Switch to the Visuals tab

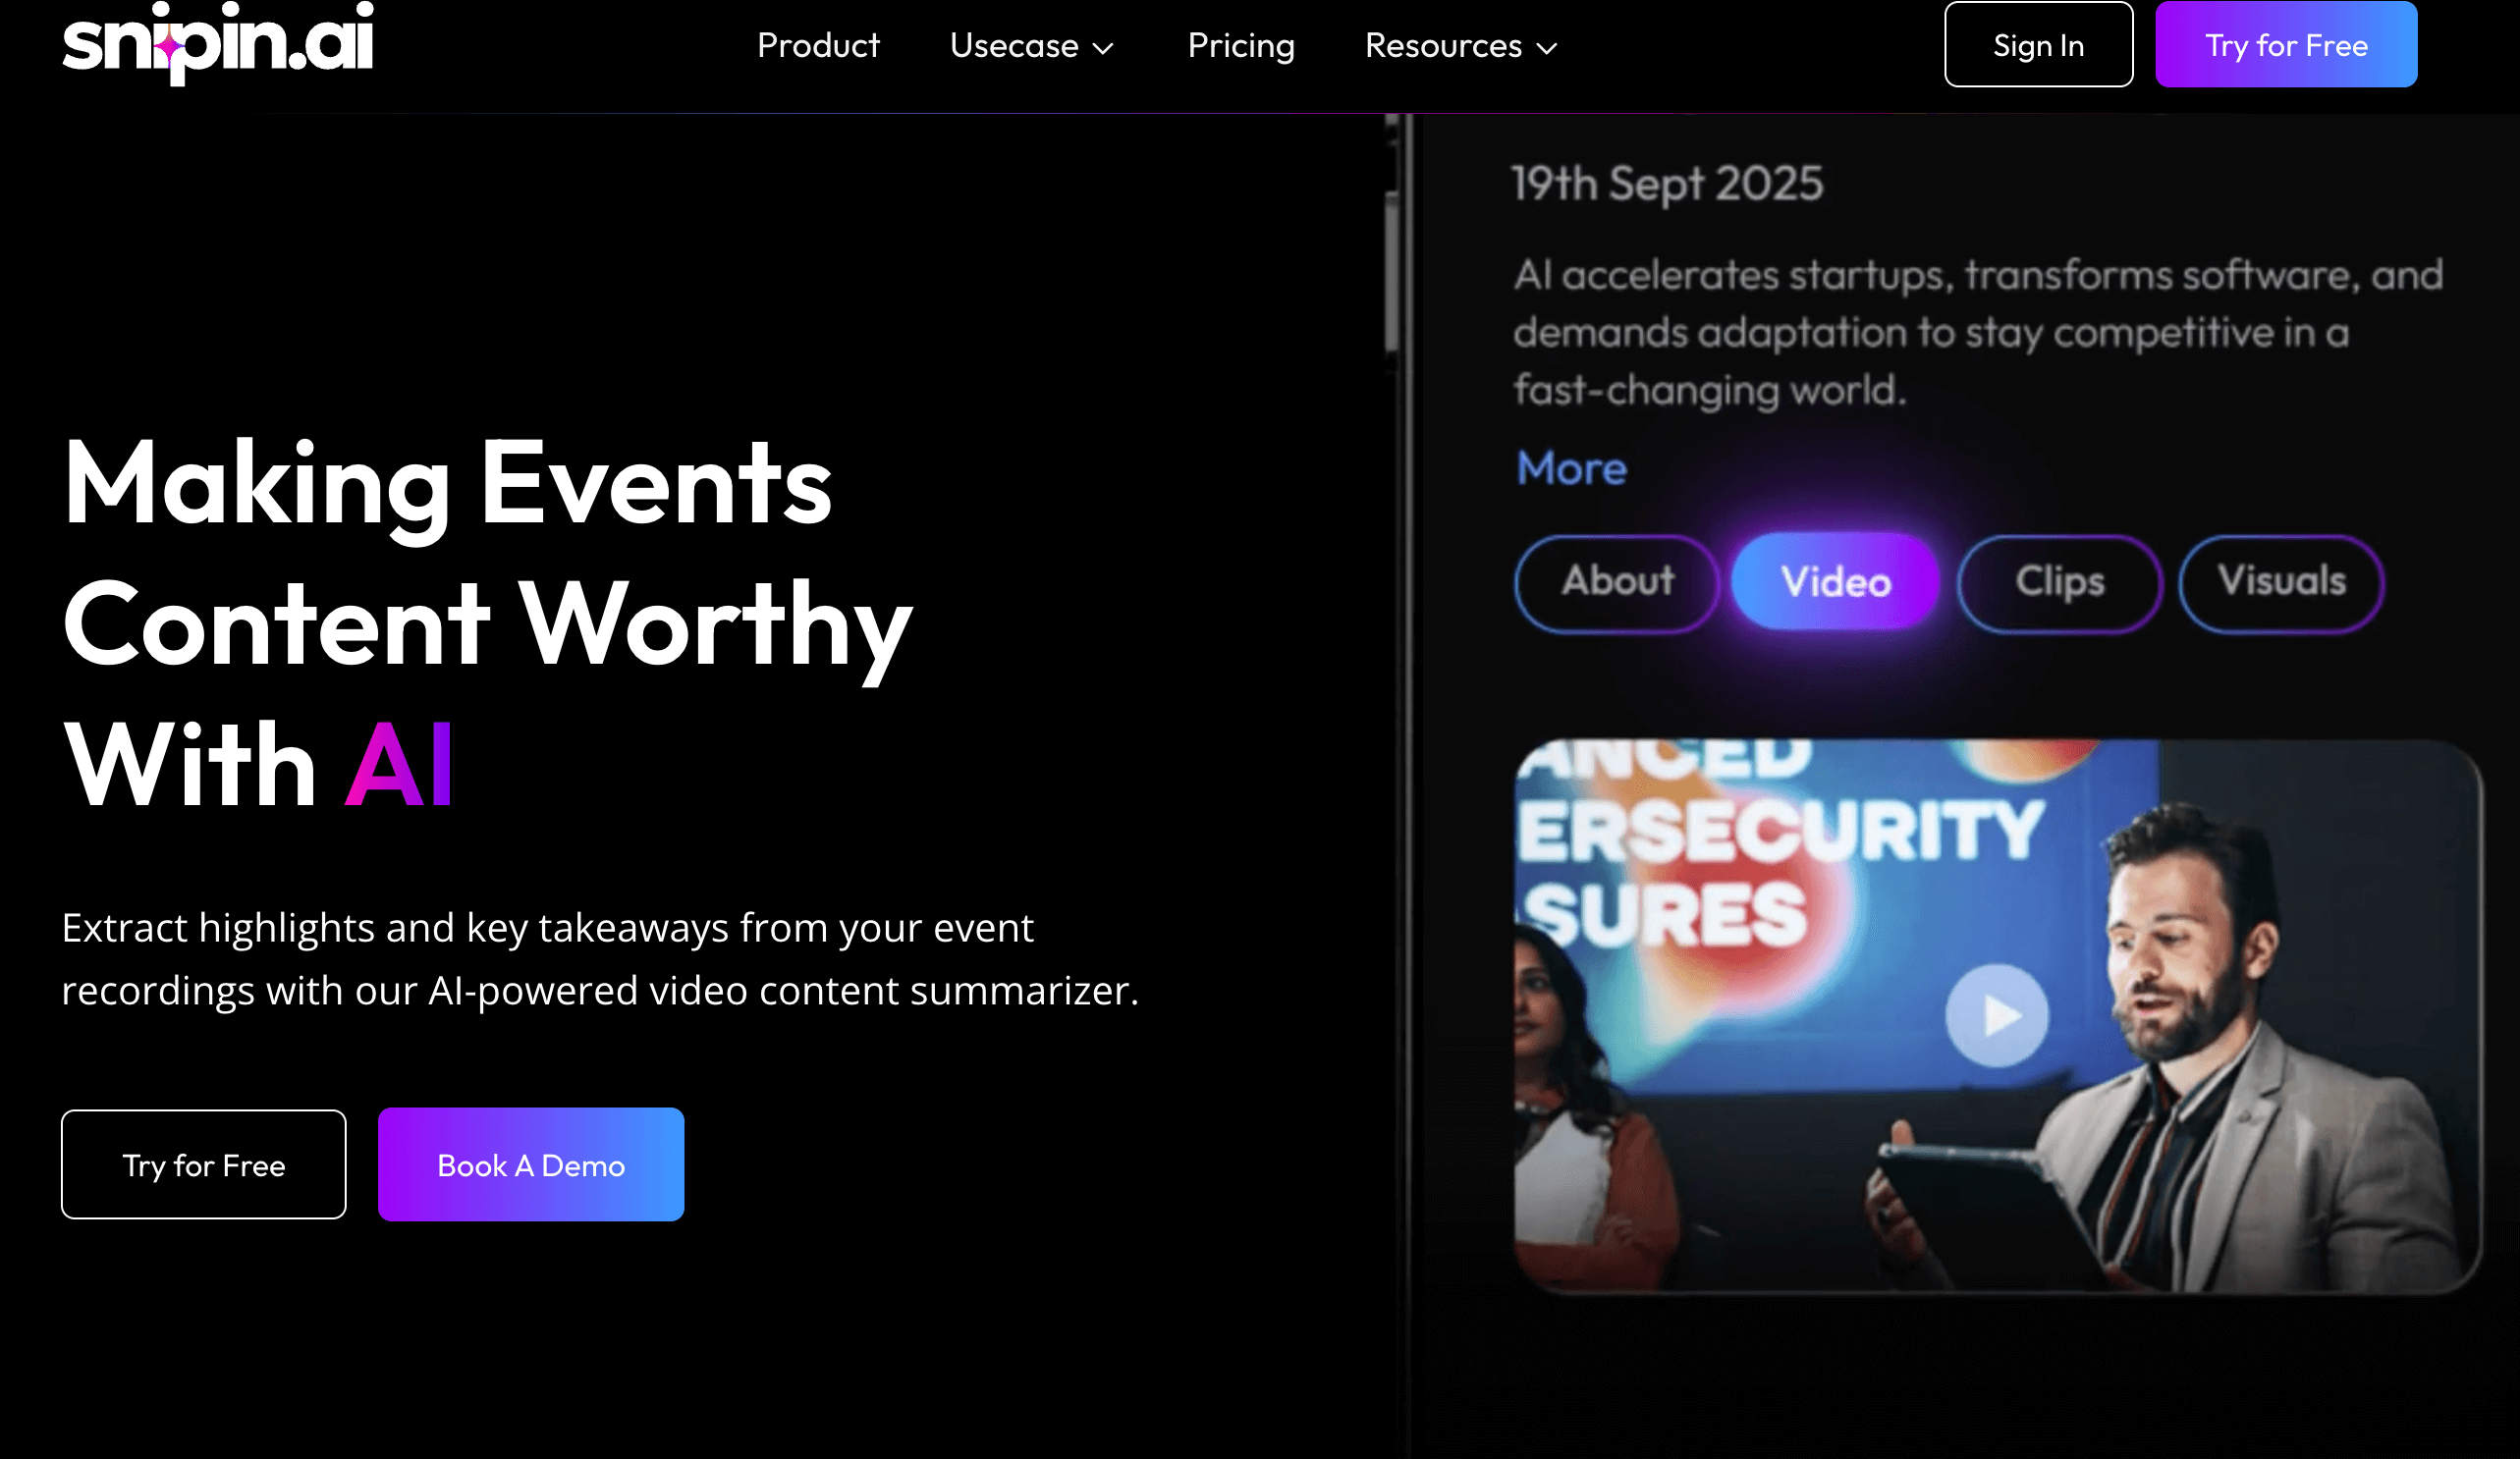pos(2281,582)
